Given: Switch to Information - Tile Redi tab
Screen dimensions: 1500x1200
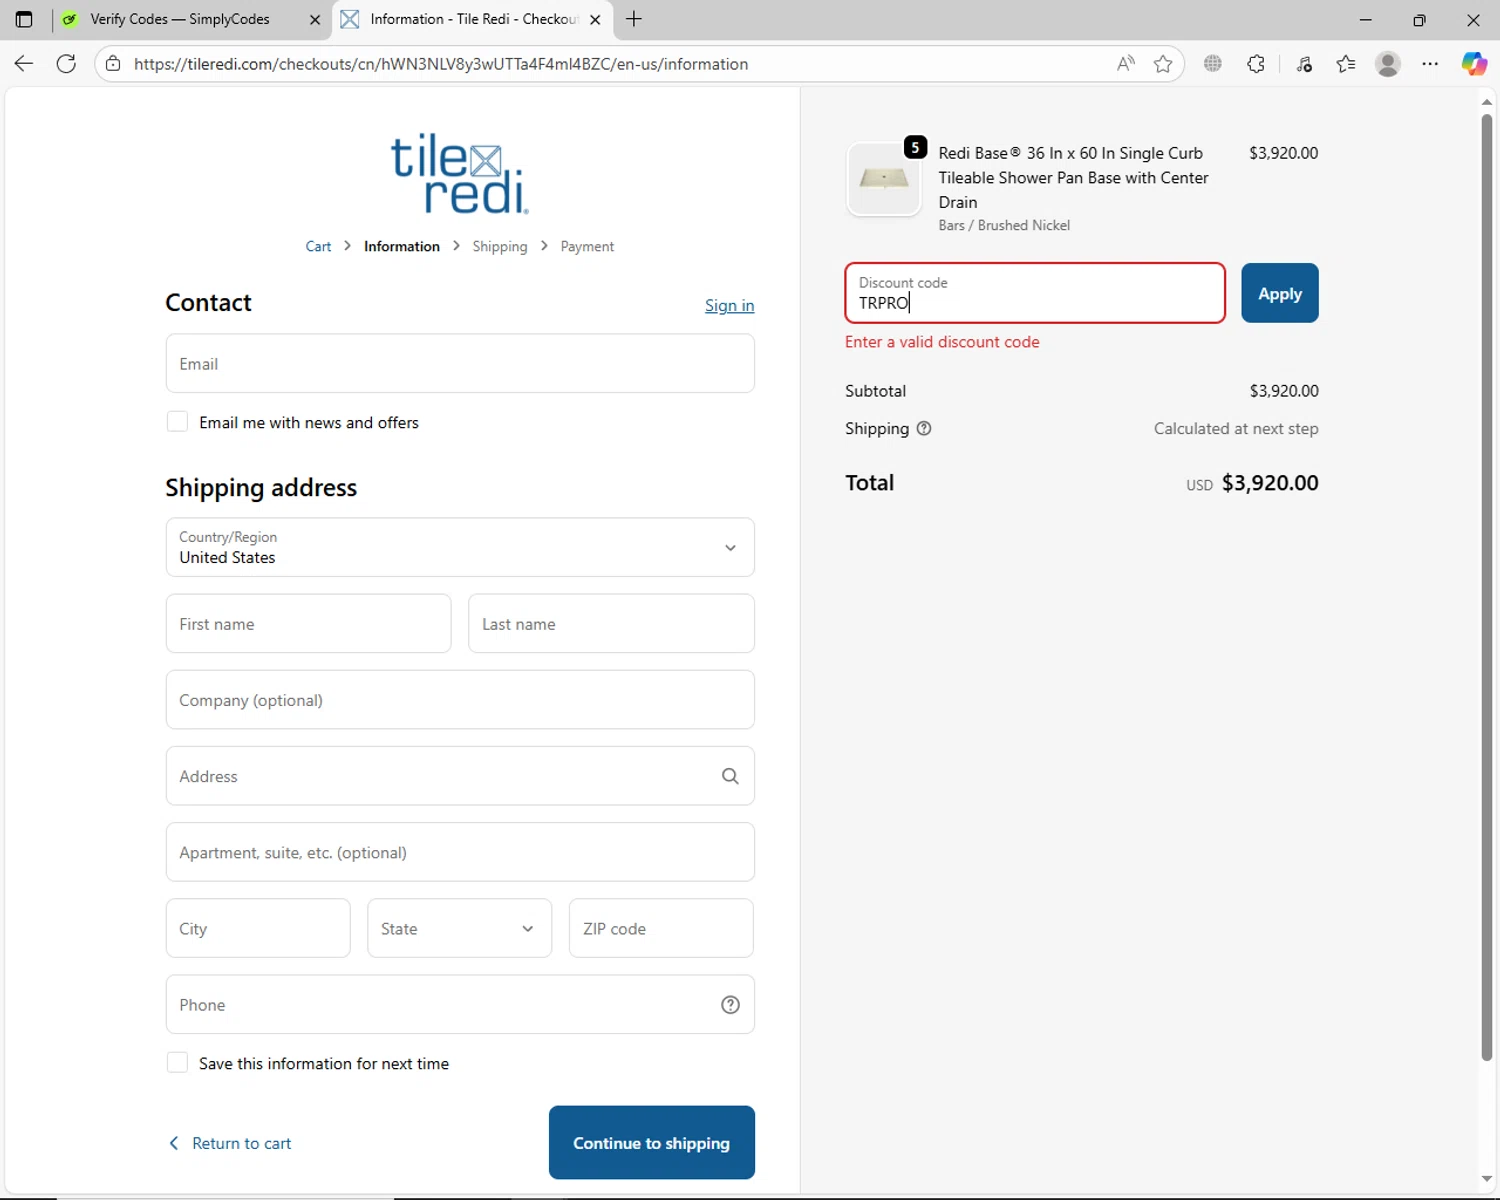Looking at the screenshot, I should (x=474, y=19).
